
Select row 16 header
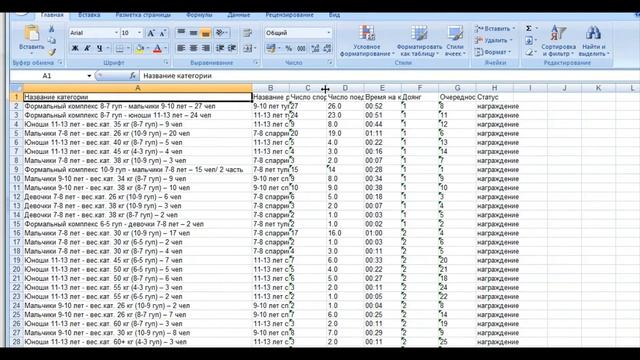click(x=16, y=233)
